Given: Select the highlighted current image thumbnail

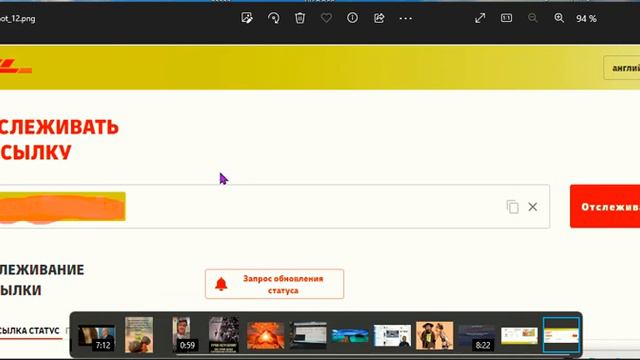Looking at the screenshot, I should coord(561,335).
